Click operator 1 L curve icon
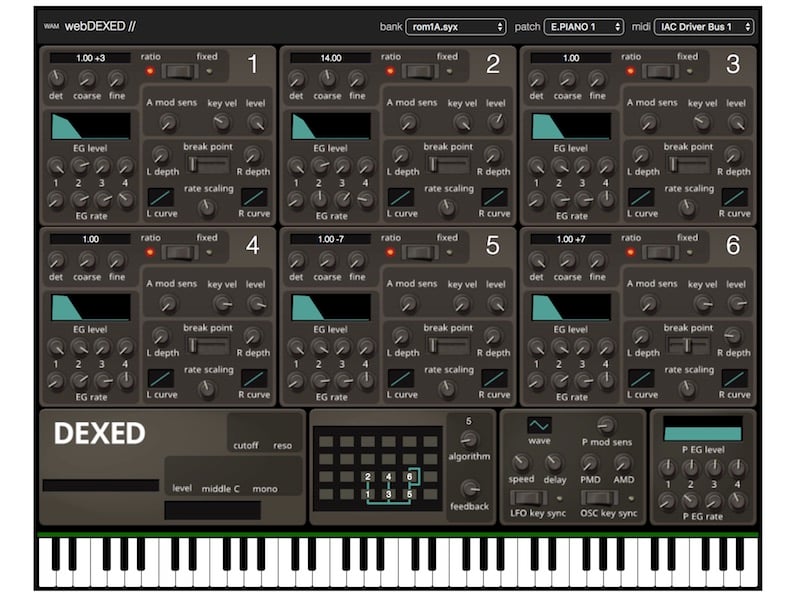This screenshot has width=800, height=596. point(160,197)
